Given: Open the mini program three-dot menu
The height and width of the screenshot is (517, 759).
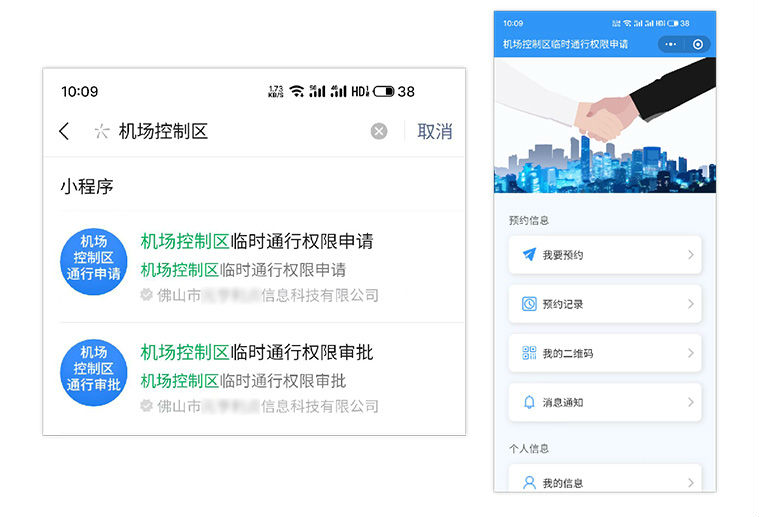Looking at the screenshot, I should pyautogui.click(x=671, y=45).
